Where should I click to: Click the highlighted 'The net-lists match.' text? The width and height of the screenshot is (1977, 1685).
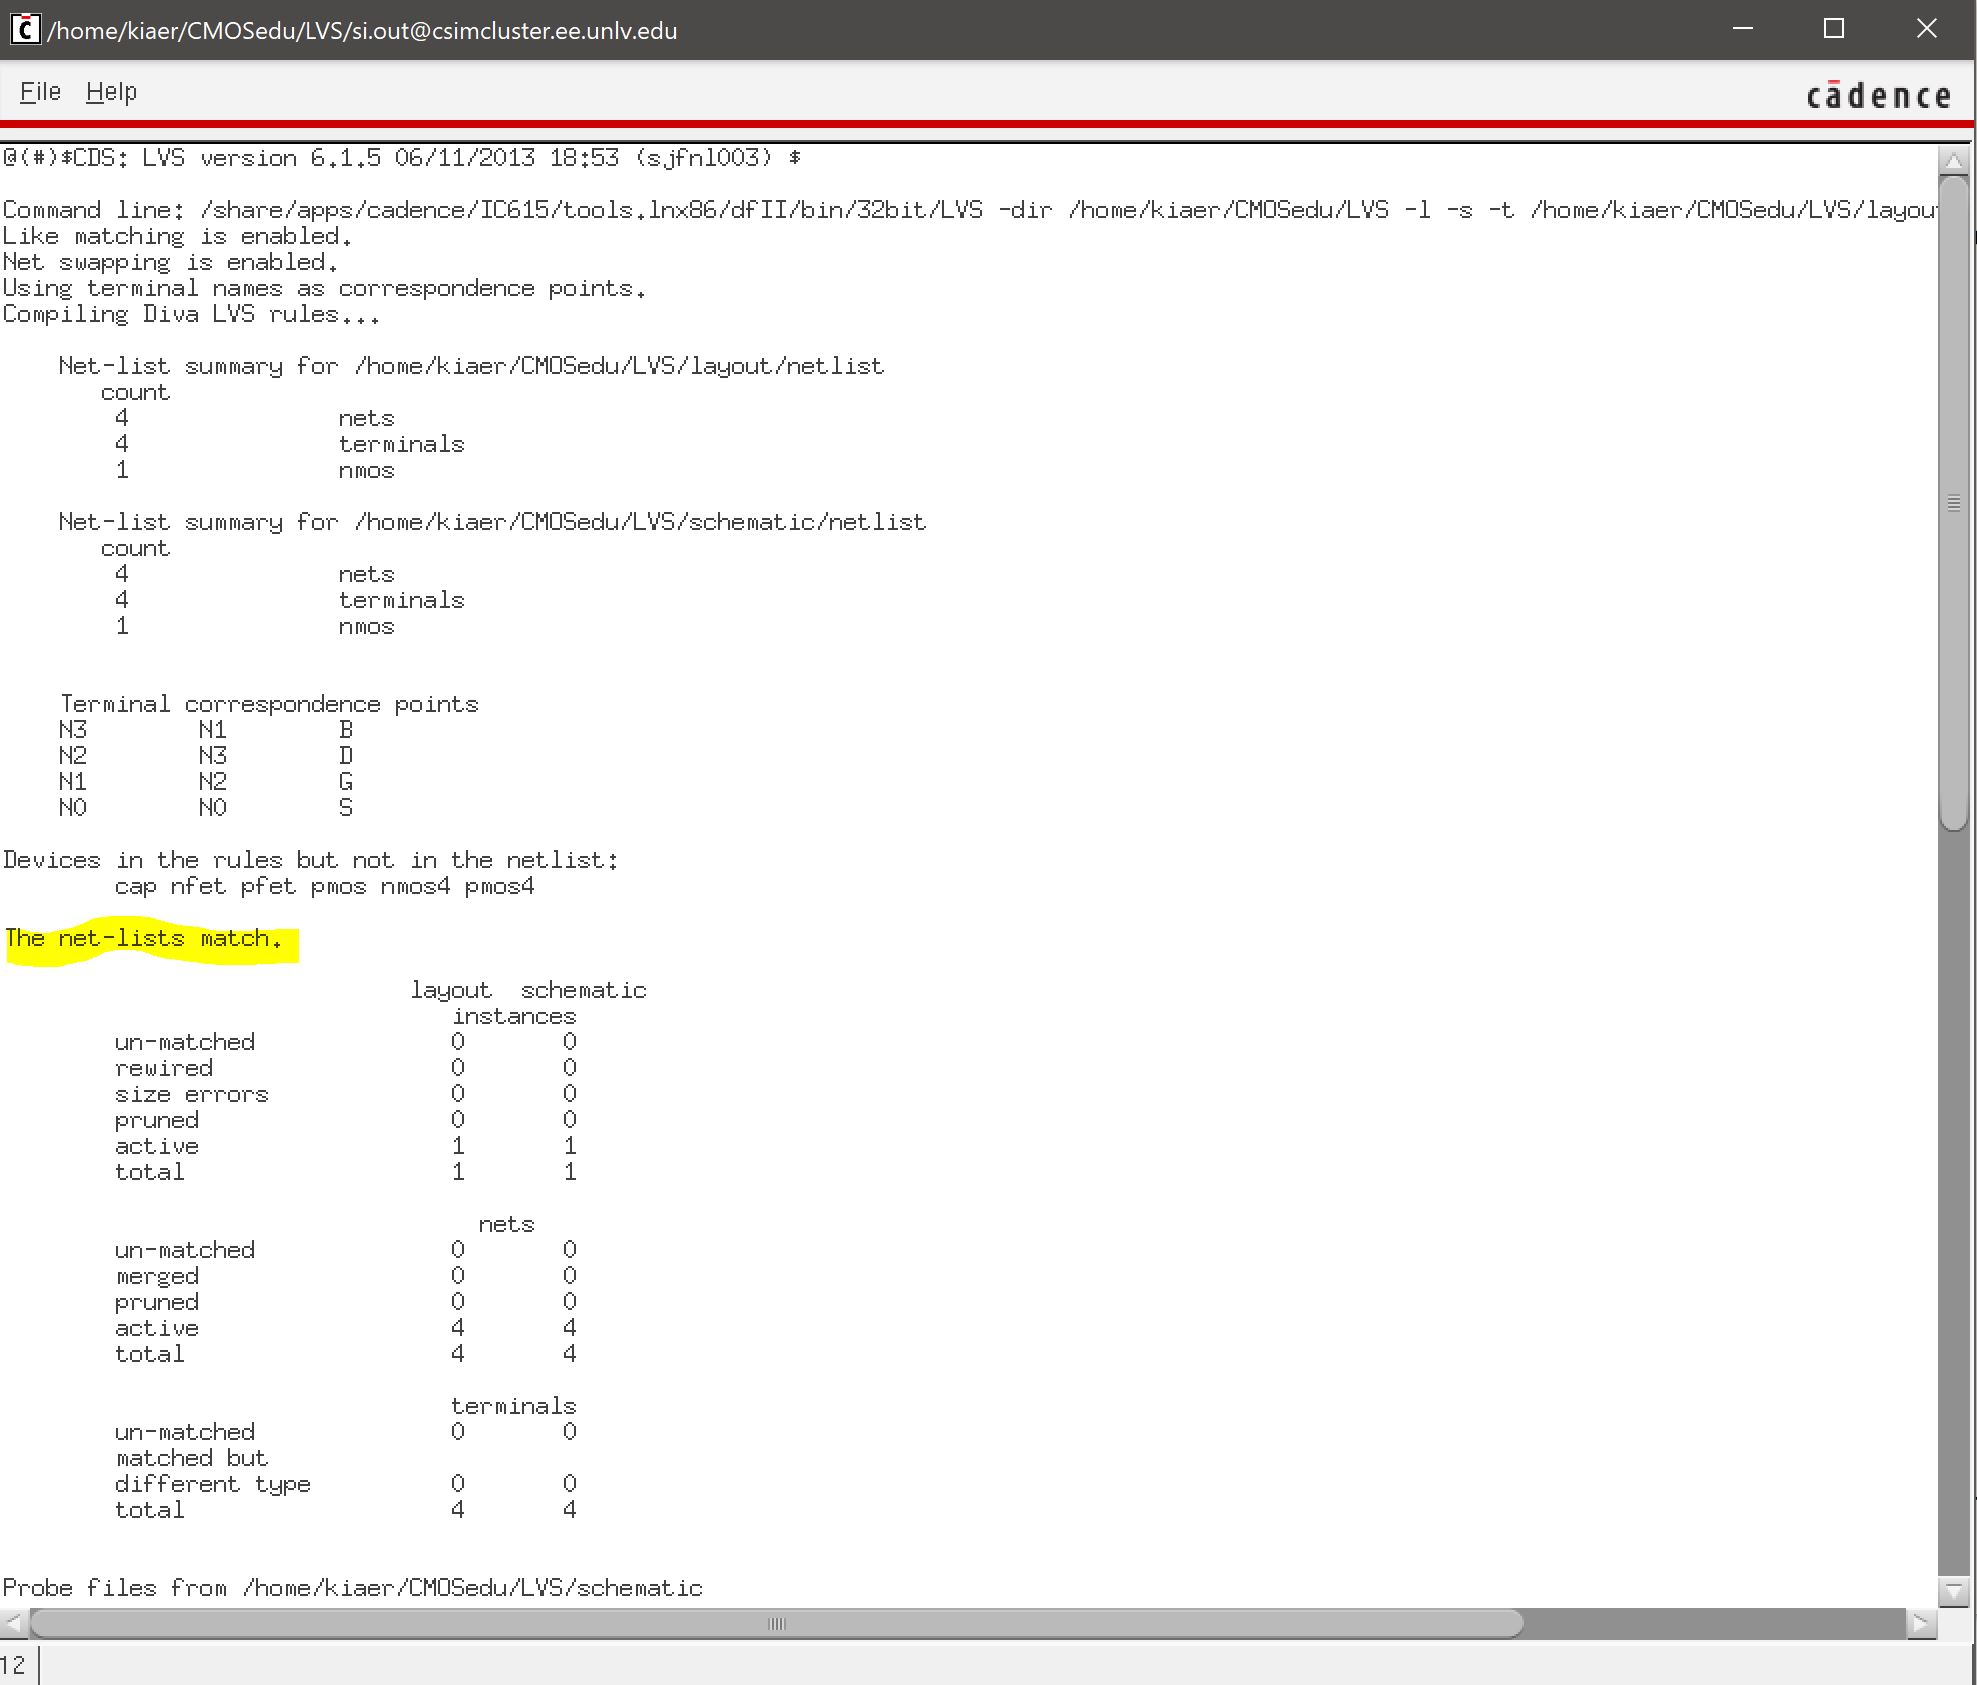point(143,939)
